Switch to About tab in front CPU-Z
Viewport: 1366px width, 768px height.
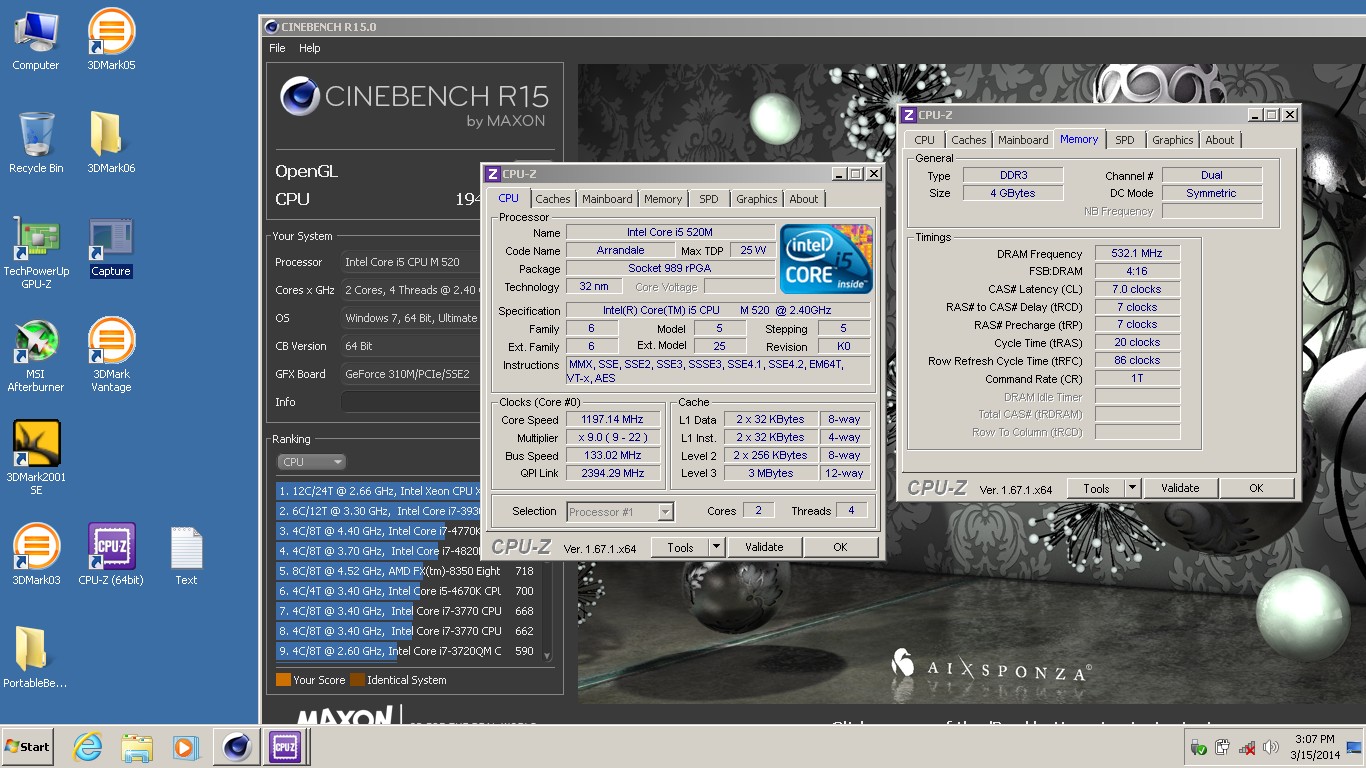[x=804, y=199]
